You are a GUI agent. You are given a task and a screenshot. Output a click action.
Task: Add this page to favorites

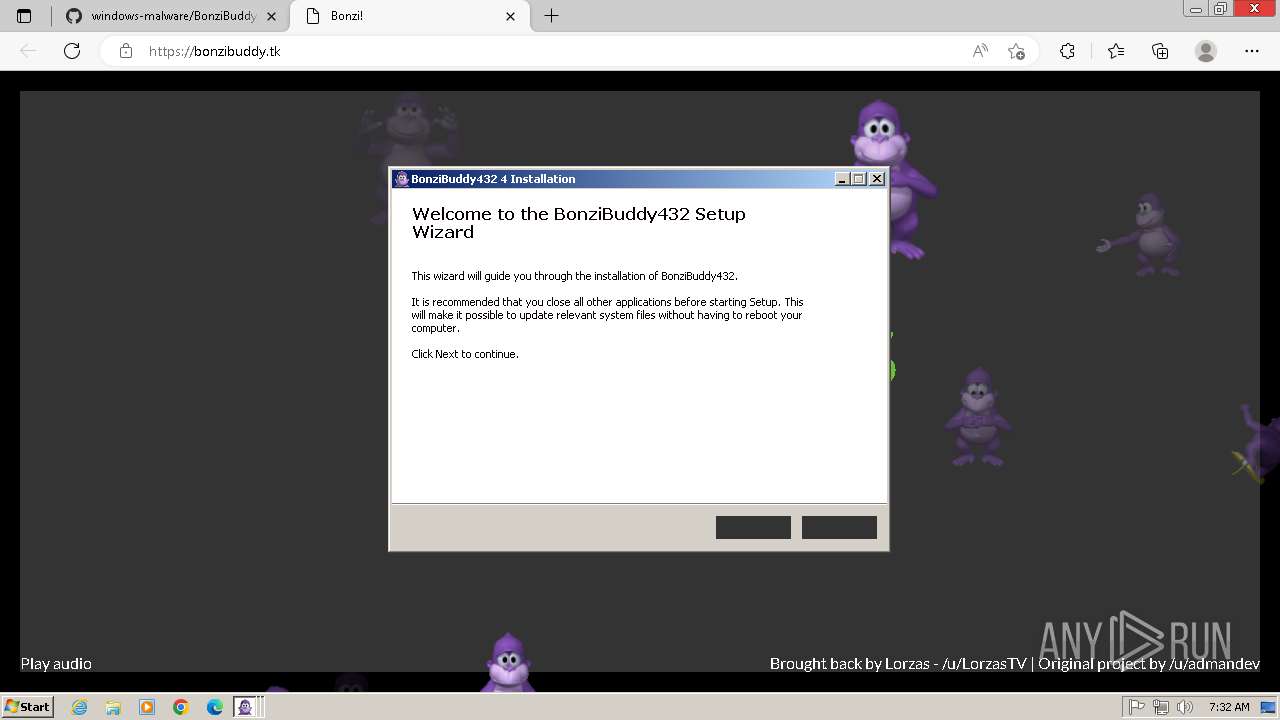click(x=1017, y=51)
